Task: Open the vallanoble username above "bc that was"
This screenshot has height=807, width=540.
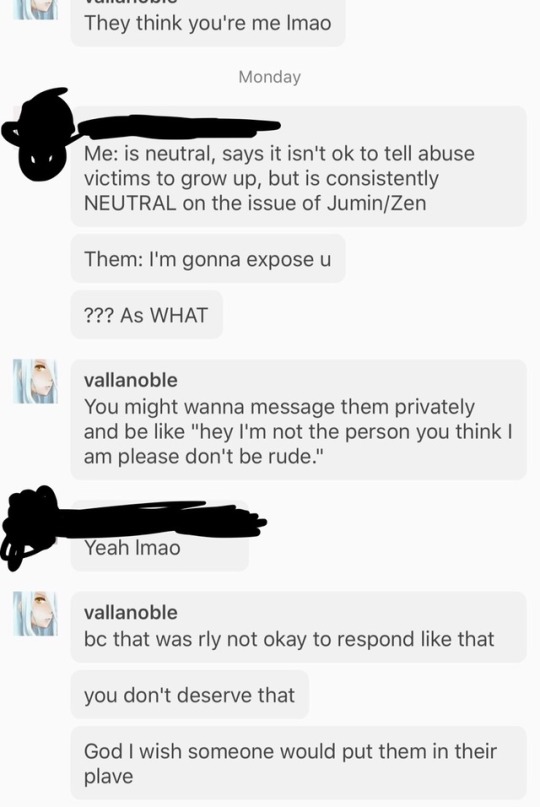Action: [x=131, y=612]
